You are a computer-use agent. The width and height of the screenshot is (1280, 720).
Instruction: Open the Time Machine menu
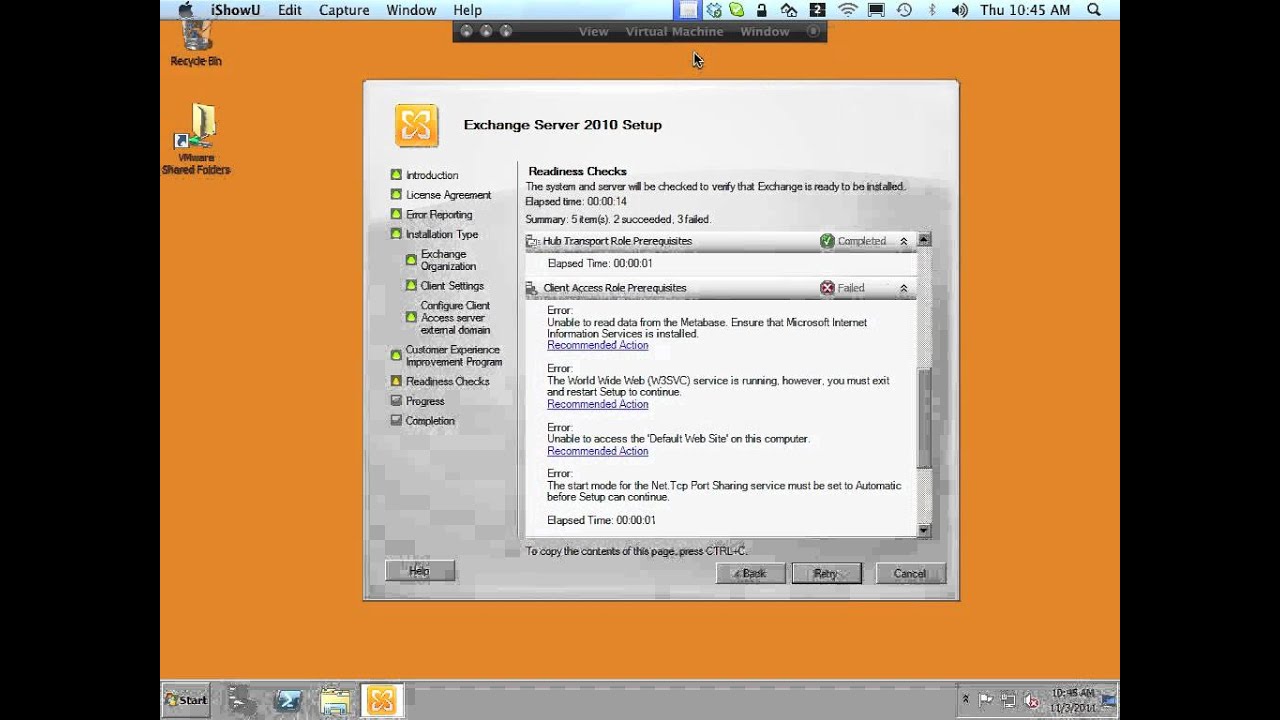904,10
